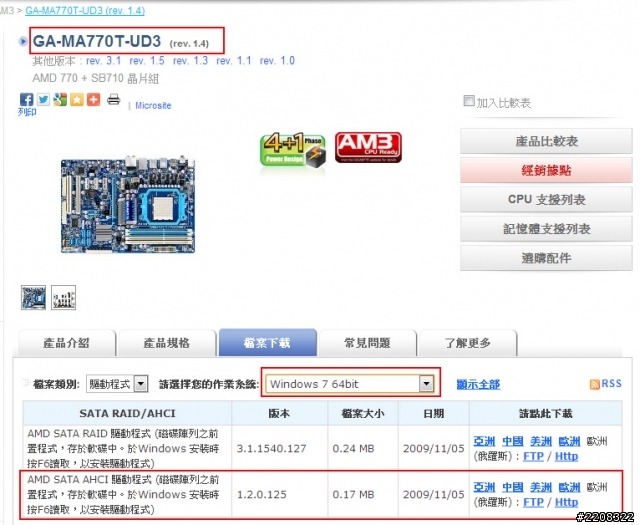
Task: Open the 常見問題 tab
Action: point(367,343)
